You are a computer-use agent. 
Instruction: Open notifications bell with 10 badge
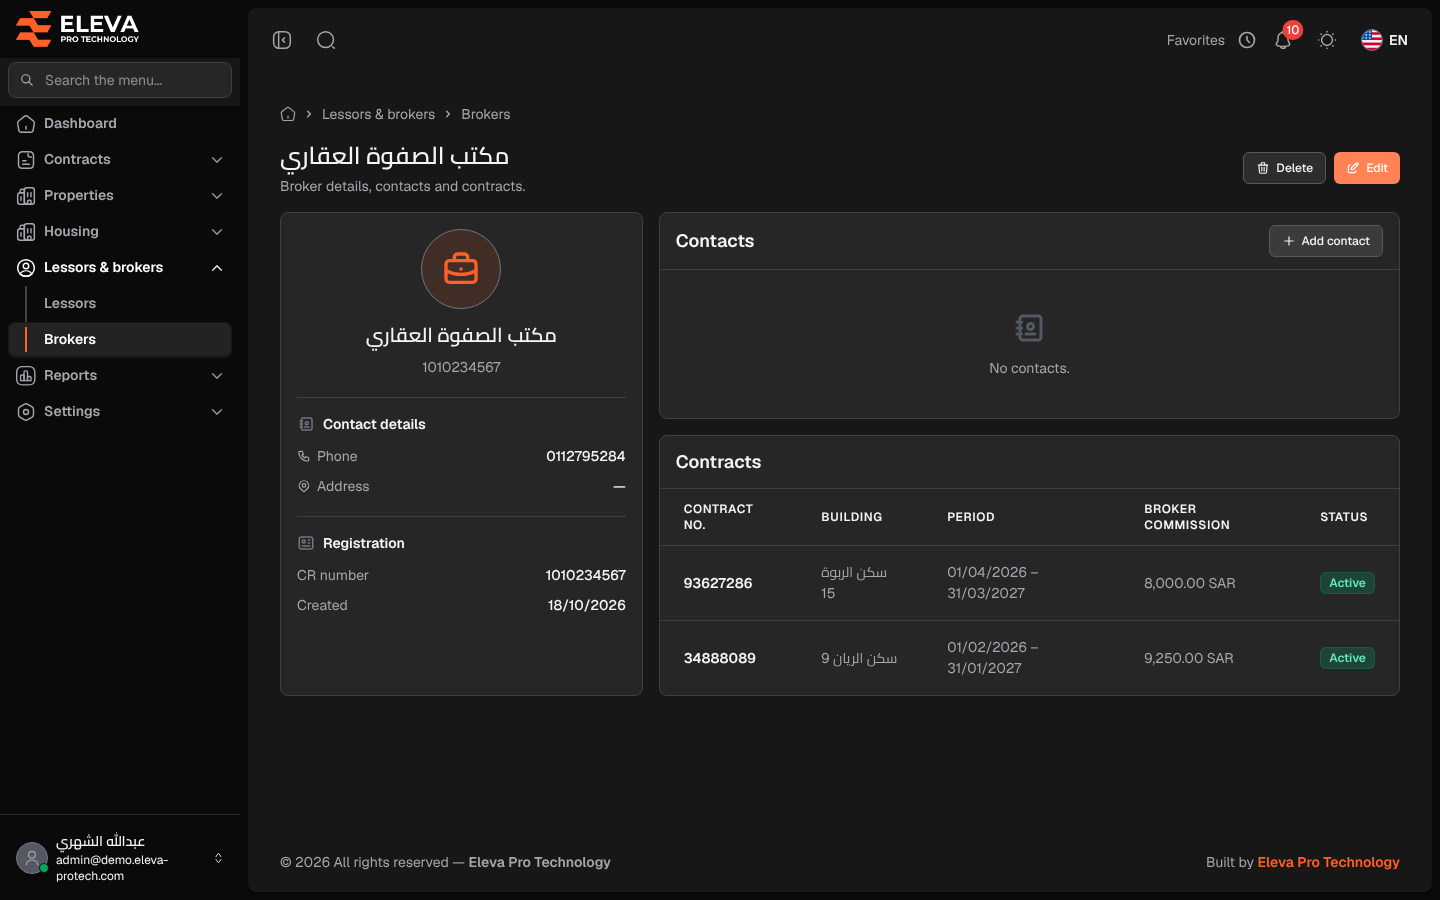click(x=1283, y=40)
